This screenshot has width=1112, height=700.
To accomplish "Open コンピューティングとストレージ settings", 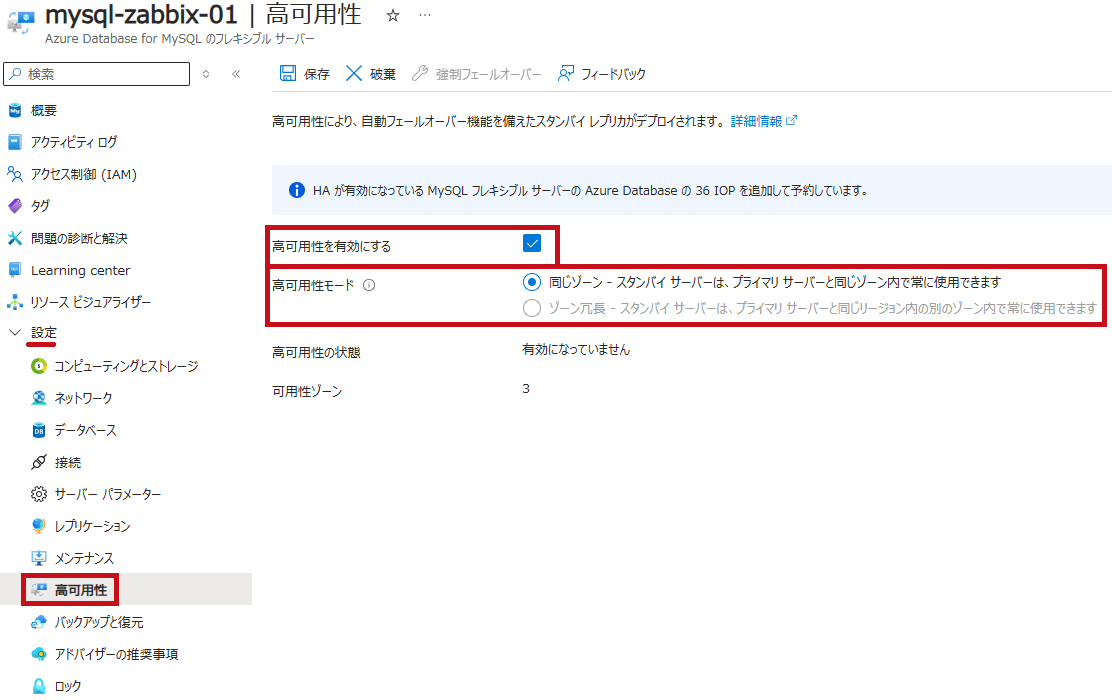I will 126,366.
